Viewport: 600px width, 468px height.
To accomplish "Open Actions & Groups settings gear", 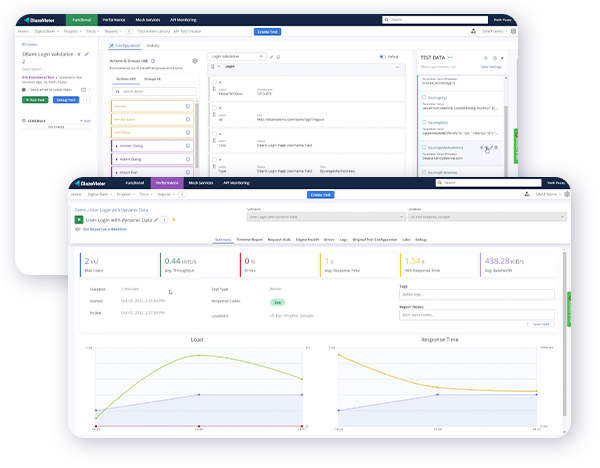I will (195, 61).
